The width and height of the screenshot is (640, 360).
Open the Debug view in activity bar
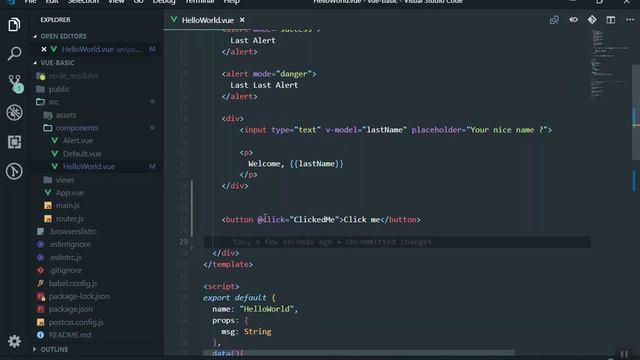point(14,113)
